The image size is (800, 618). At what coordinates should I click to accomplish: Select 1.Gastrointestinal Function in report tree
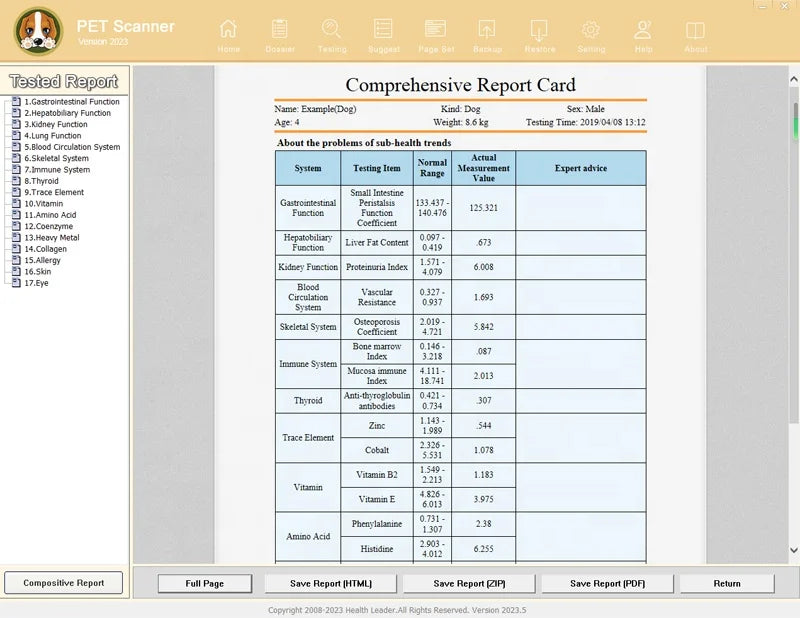(72, 102)
